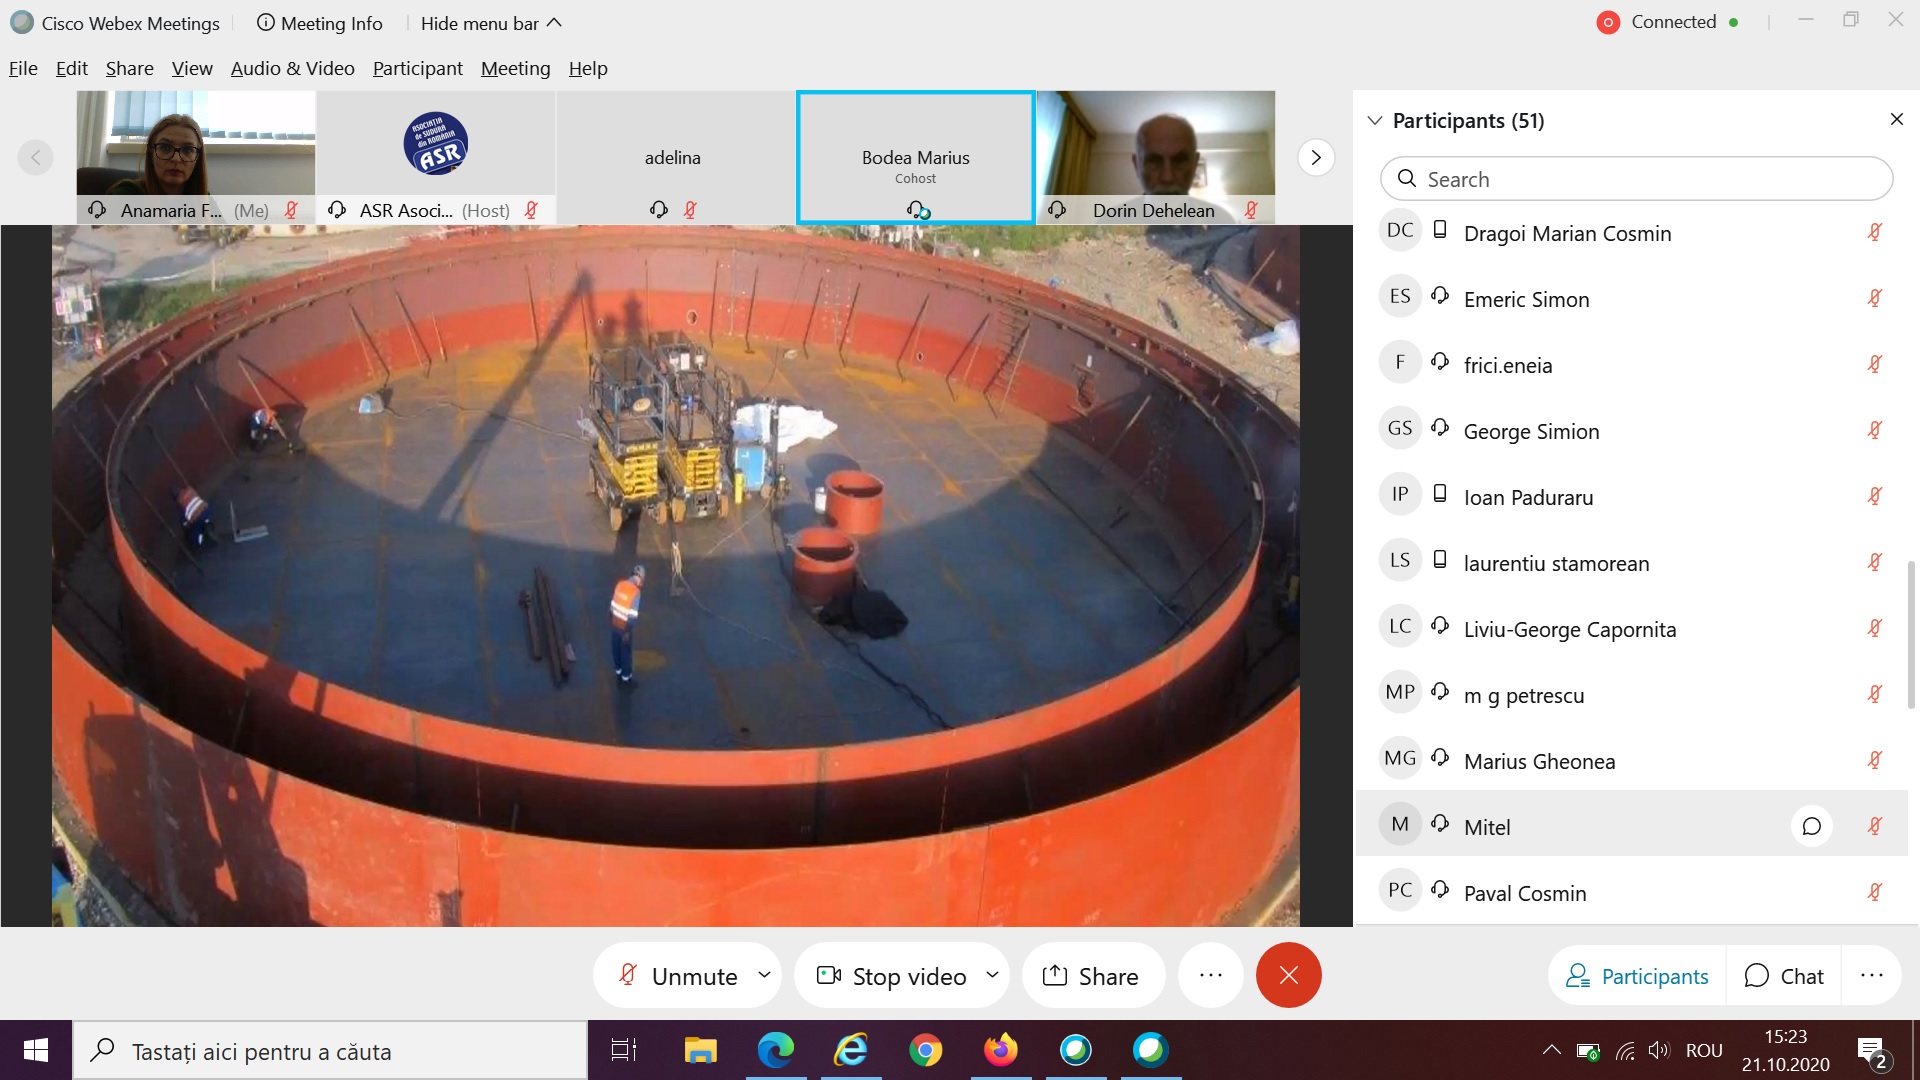Collapse the Participants (51) list chevron
Viewport: 1920px width, 1080px height.
click(x=1375, y=120)
